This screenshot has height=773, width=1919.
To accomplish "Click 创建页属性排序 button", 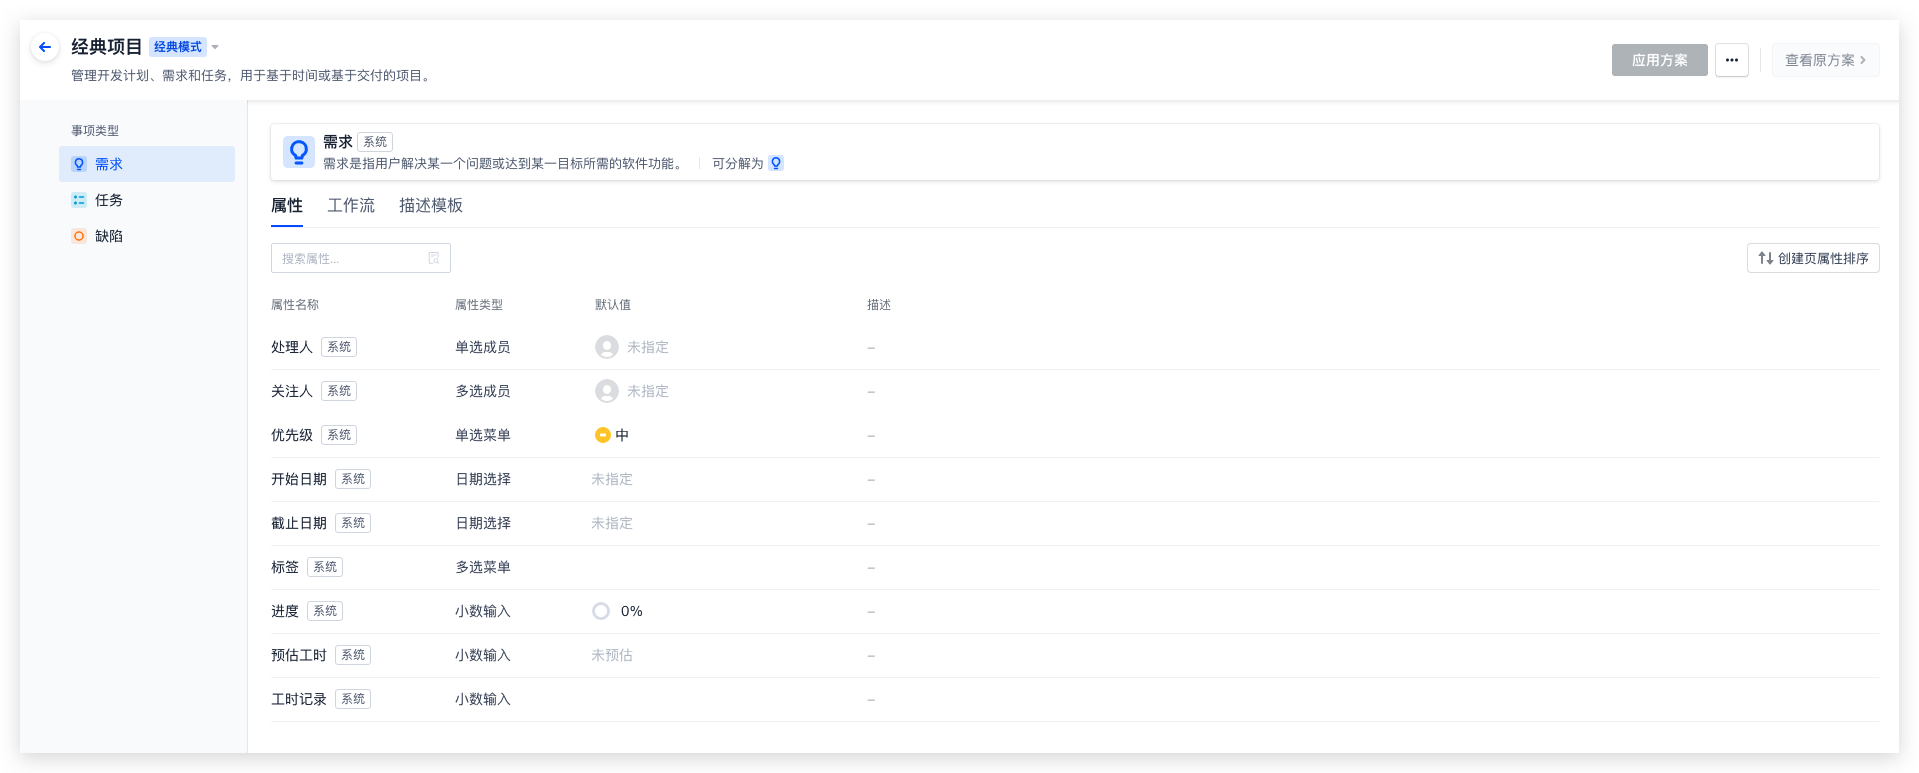I will tap(1813, 258).
